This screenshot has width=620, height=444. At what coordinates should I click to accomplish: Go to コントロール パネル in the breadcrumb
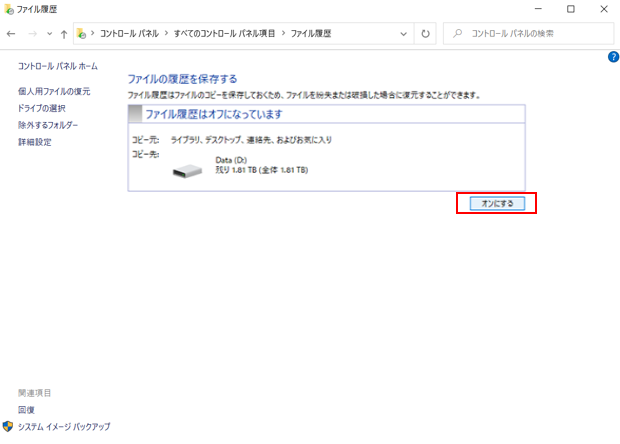[134, 33]
